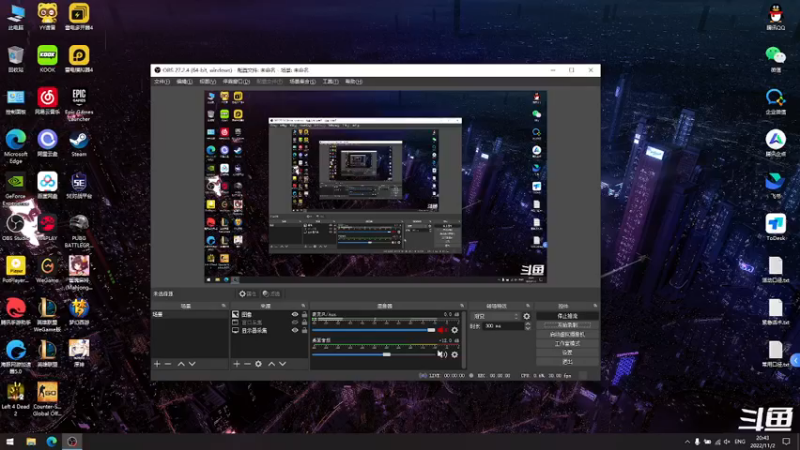Toggle visibility of display capture source
The width and height of the screenshot is (800, 450).
(295, 331)
